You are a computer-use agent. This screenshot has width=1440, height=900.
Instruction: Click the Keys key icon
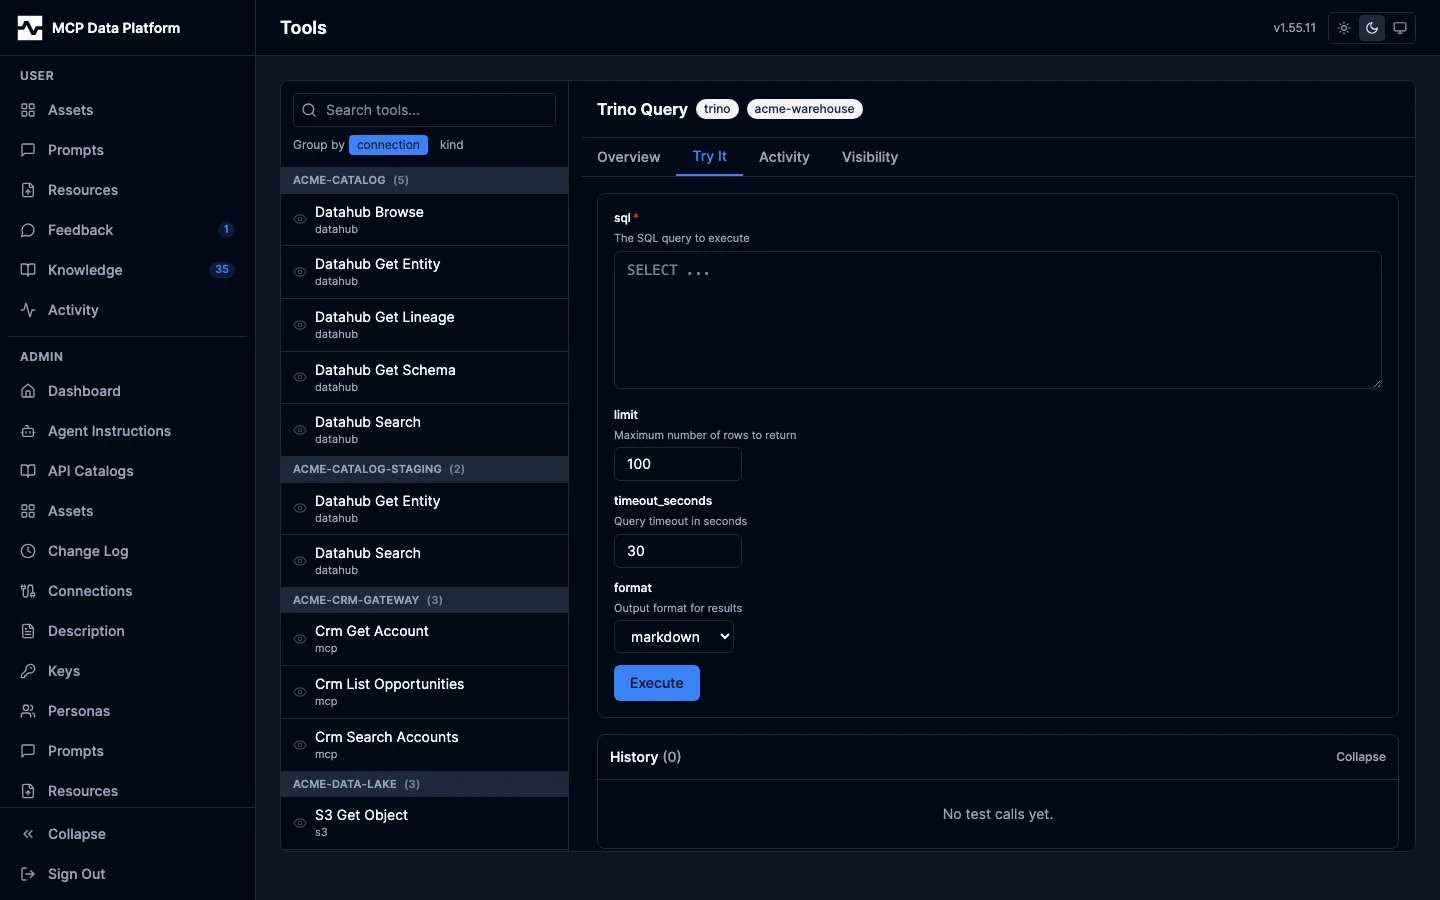(28, 671)
